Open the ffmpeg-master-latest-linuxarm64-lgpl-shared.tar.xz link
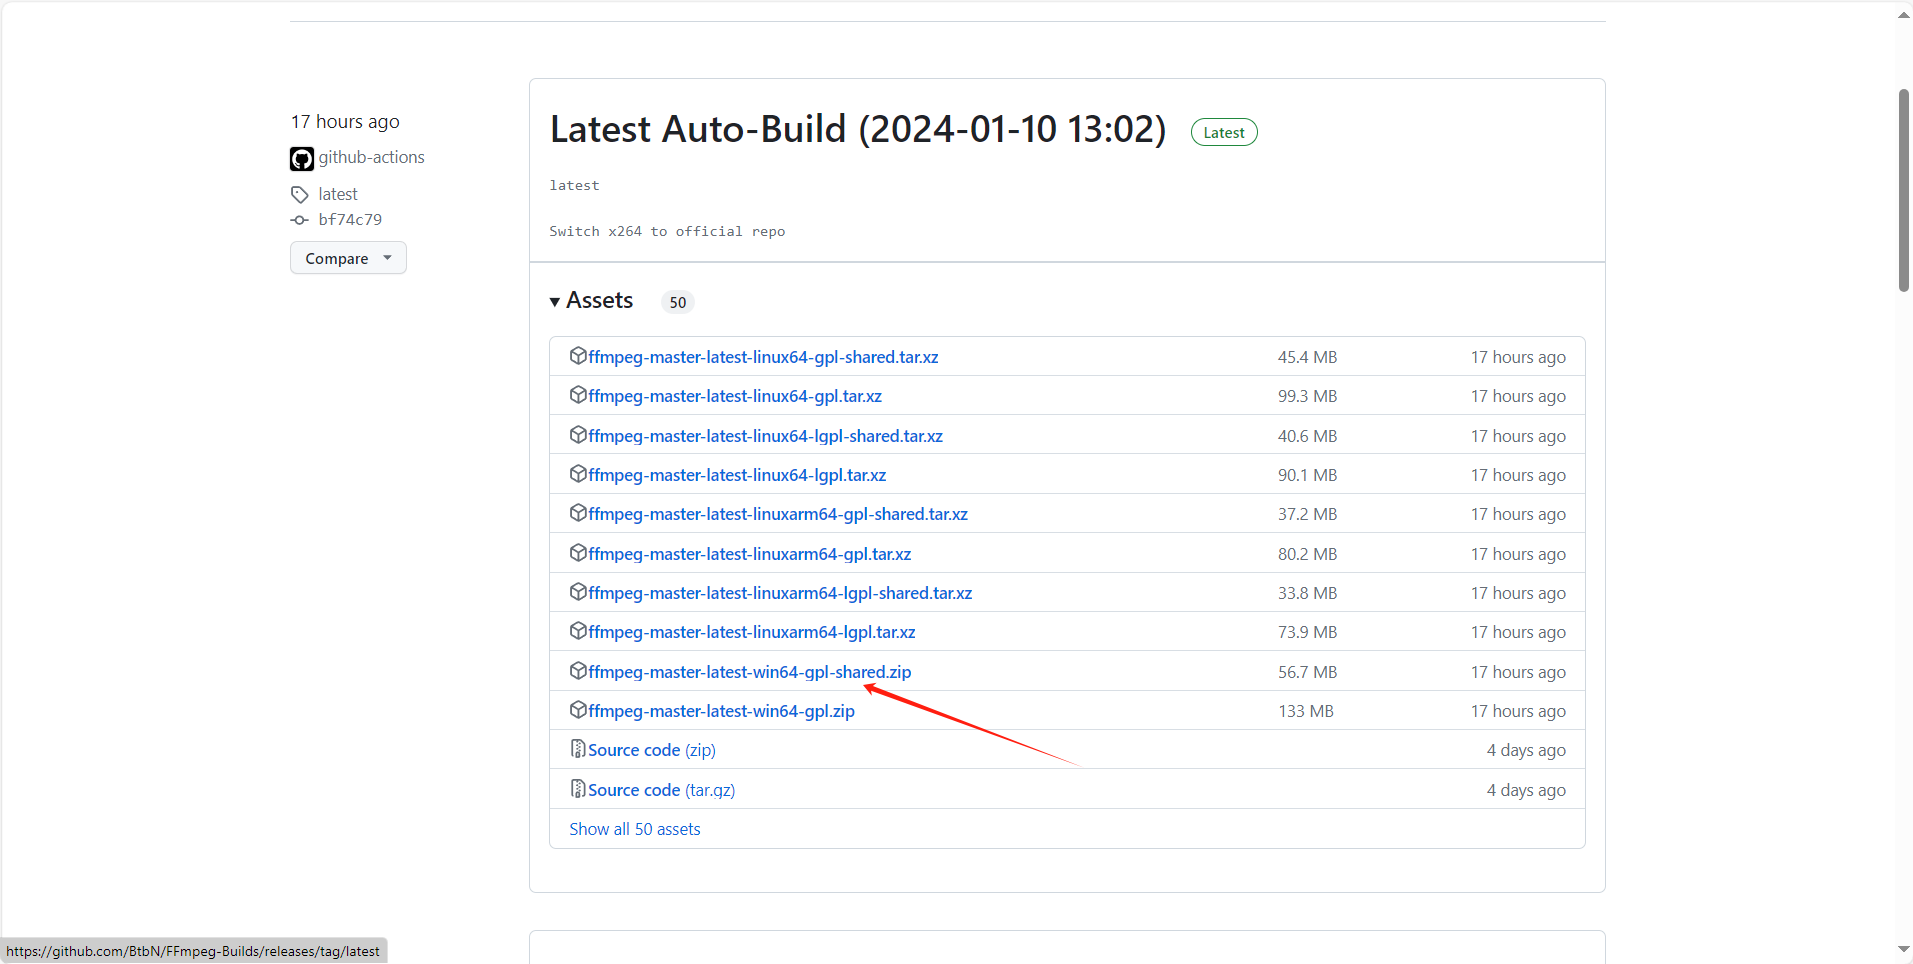 tap(780, 593)
